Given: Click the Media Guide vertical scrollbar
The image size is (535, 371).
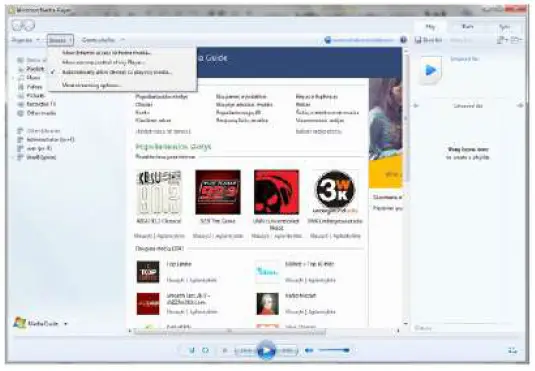Looking at the screenshot, I should pyautogui.click(x=406, y=118).
